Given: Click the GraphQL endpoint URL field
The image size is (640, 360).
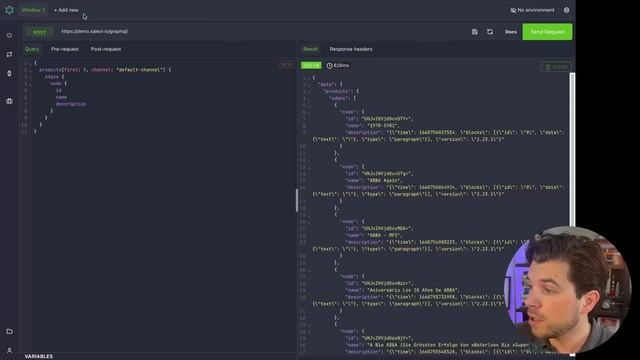Looking at the screenshot, I should (261, 31).
